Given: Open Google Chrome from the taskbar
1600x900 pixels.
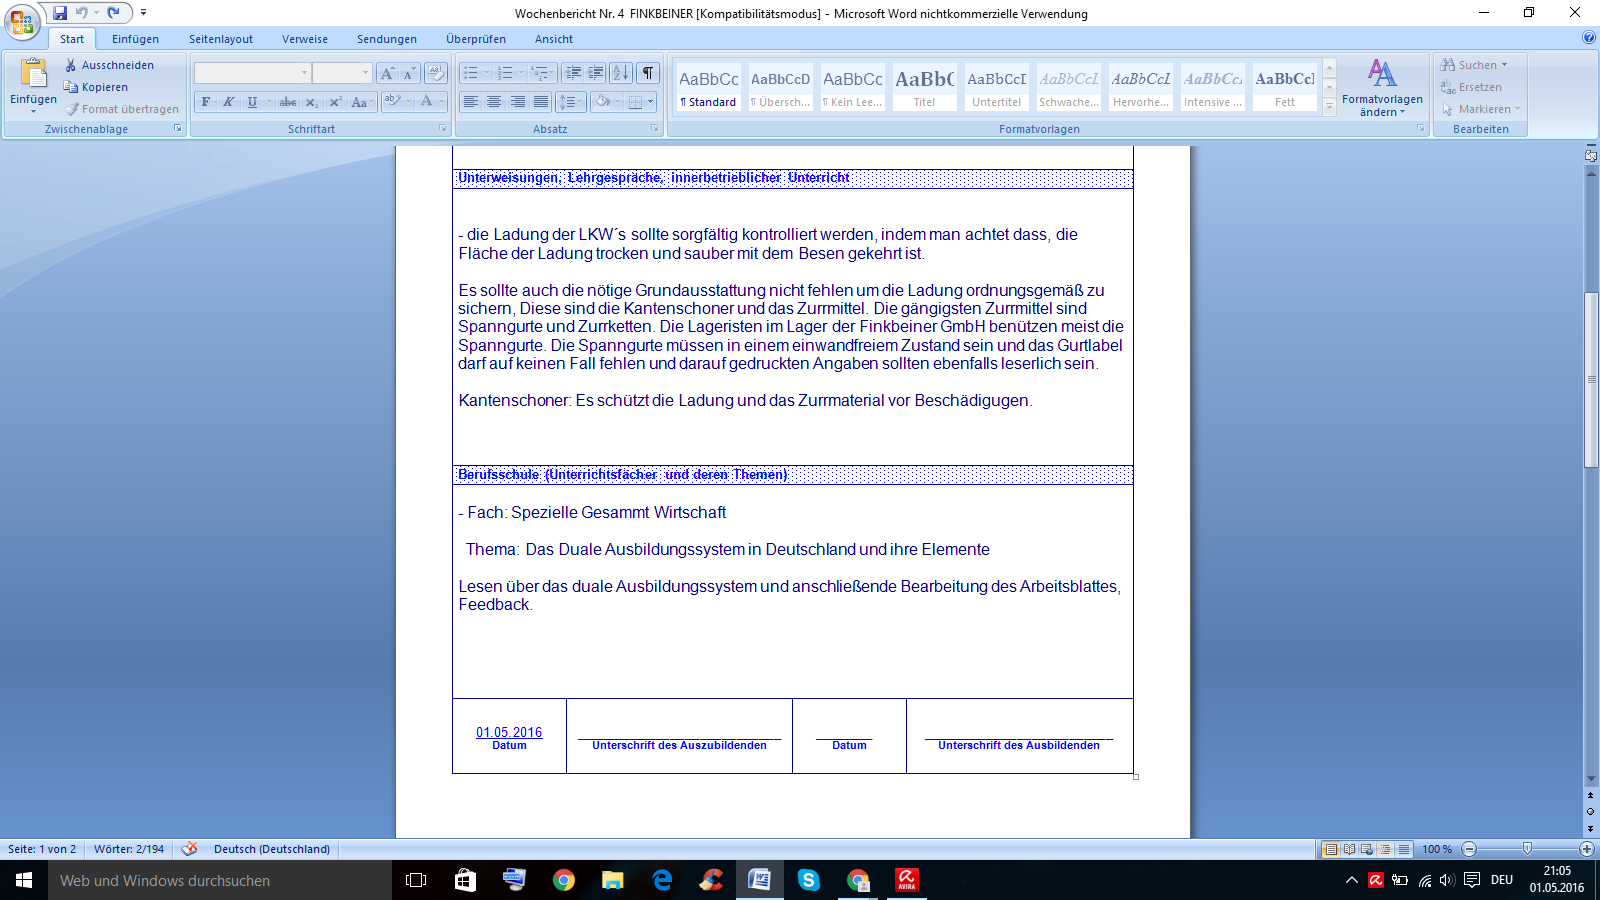Looking at the screenshot, I should pos(564,880).
